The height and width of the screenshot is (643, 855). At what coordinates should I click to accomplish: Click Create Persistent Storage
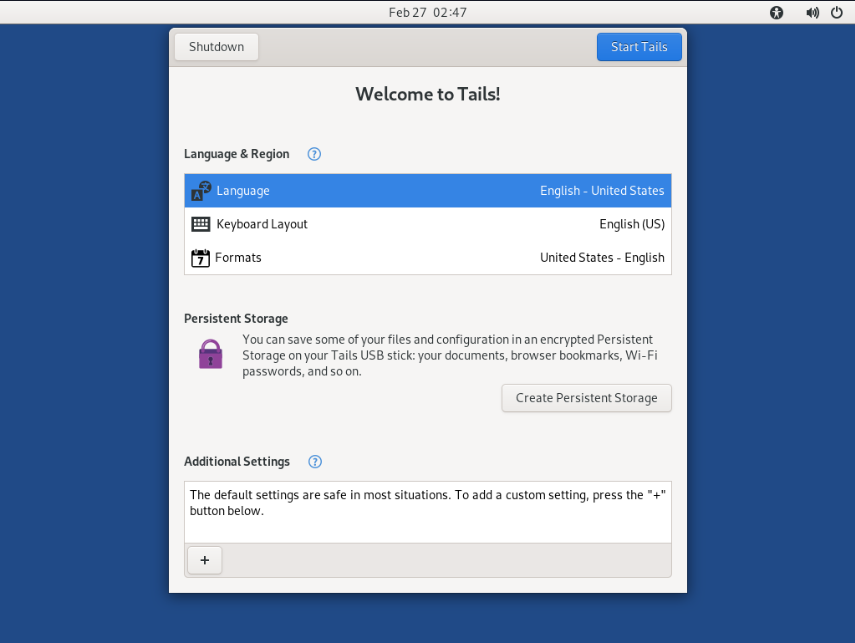[586, 398]
